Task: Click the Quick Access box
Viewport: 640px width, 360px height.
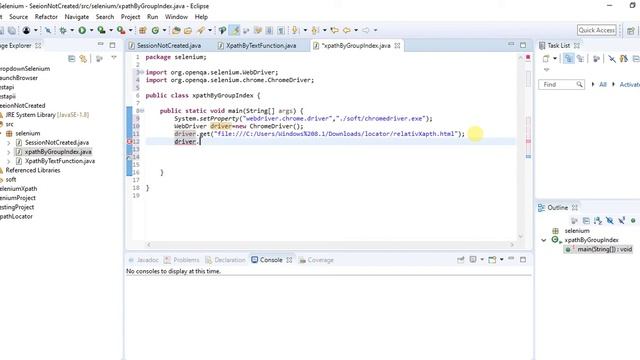Action: coord(597,30)
